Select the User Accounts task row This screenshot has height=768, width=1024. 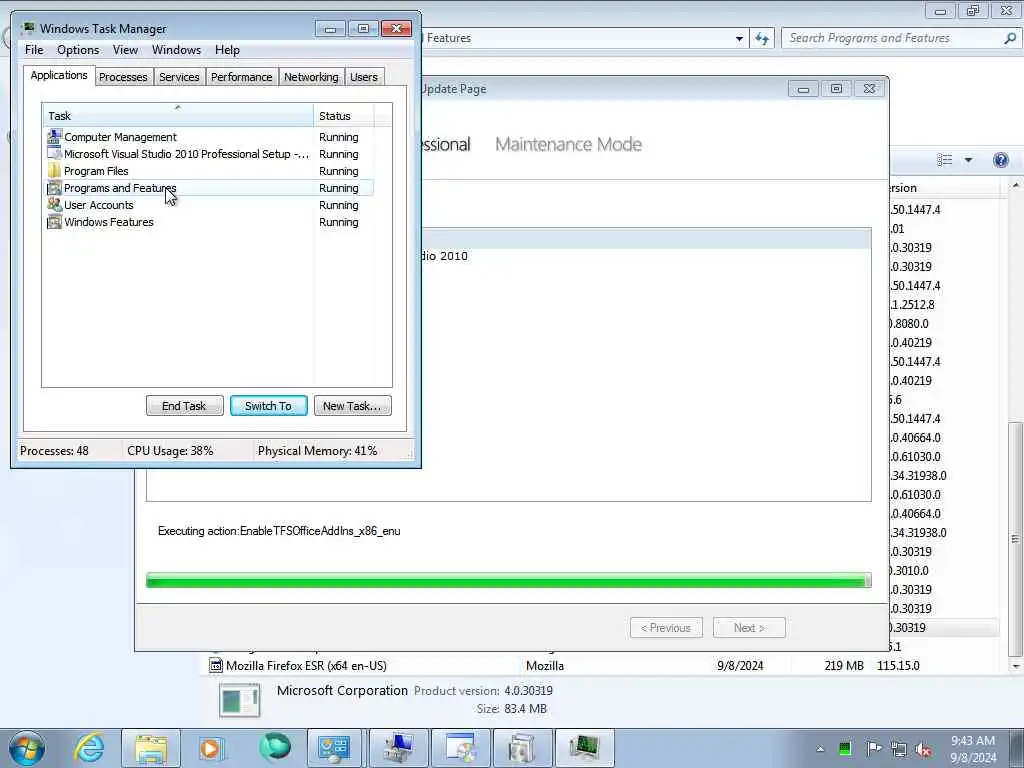click(x=209, y=205)
